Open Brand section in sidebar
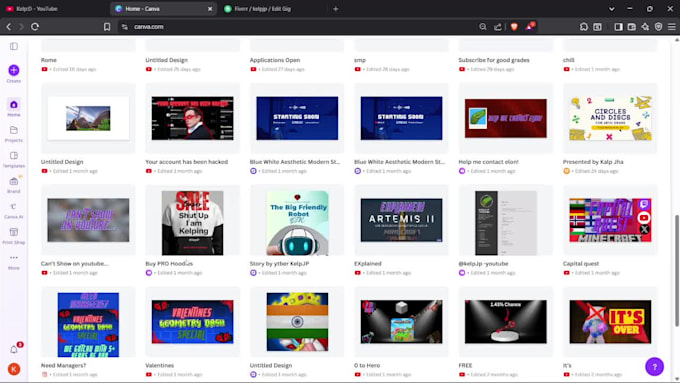The image size is (680, 383). (x=14, y=185)
